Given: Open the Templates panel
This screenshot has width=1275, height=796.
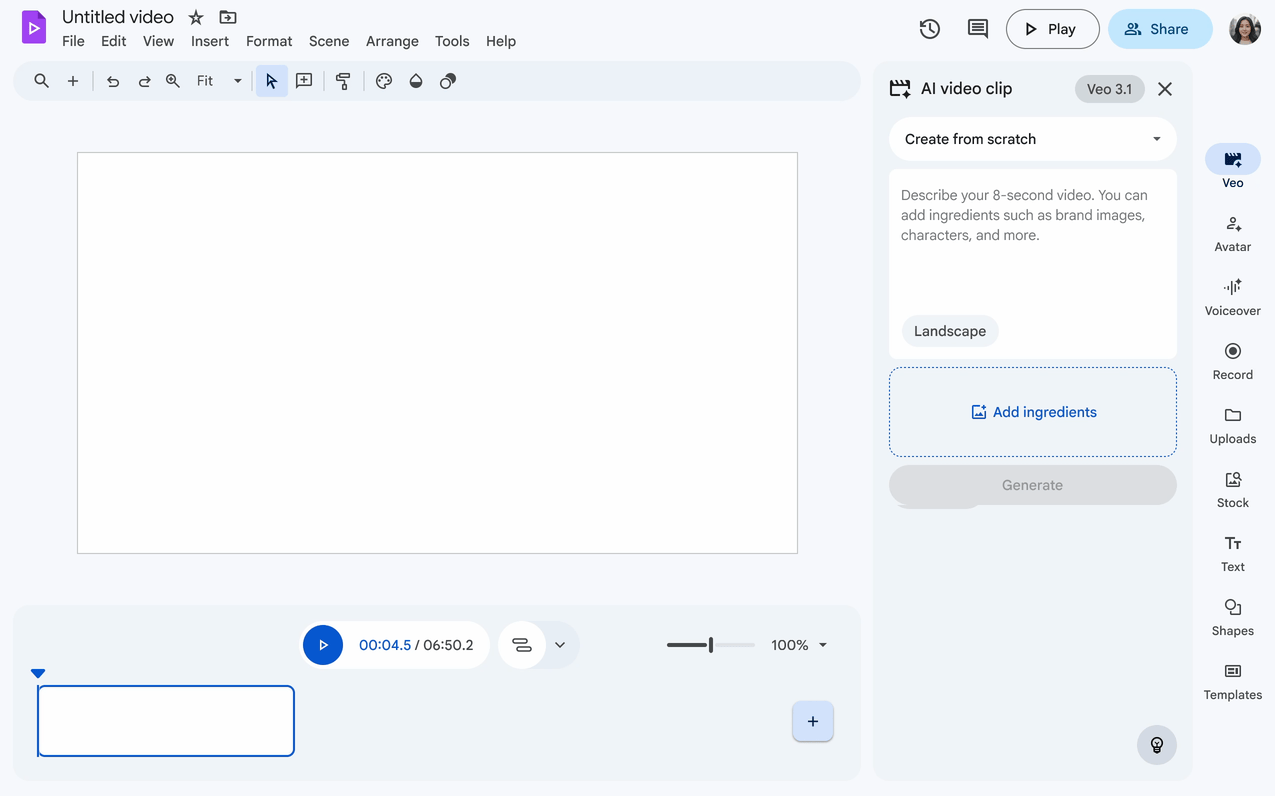Looking at the screenshot, I should 1232,679.
